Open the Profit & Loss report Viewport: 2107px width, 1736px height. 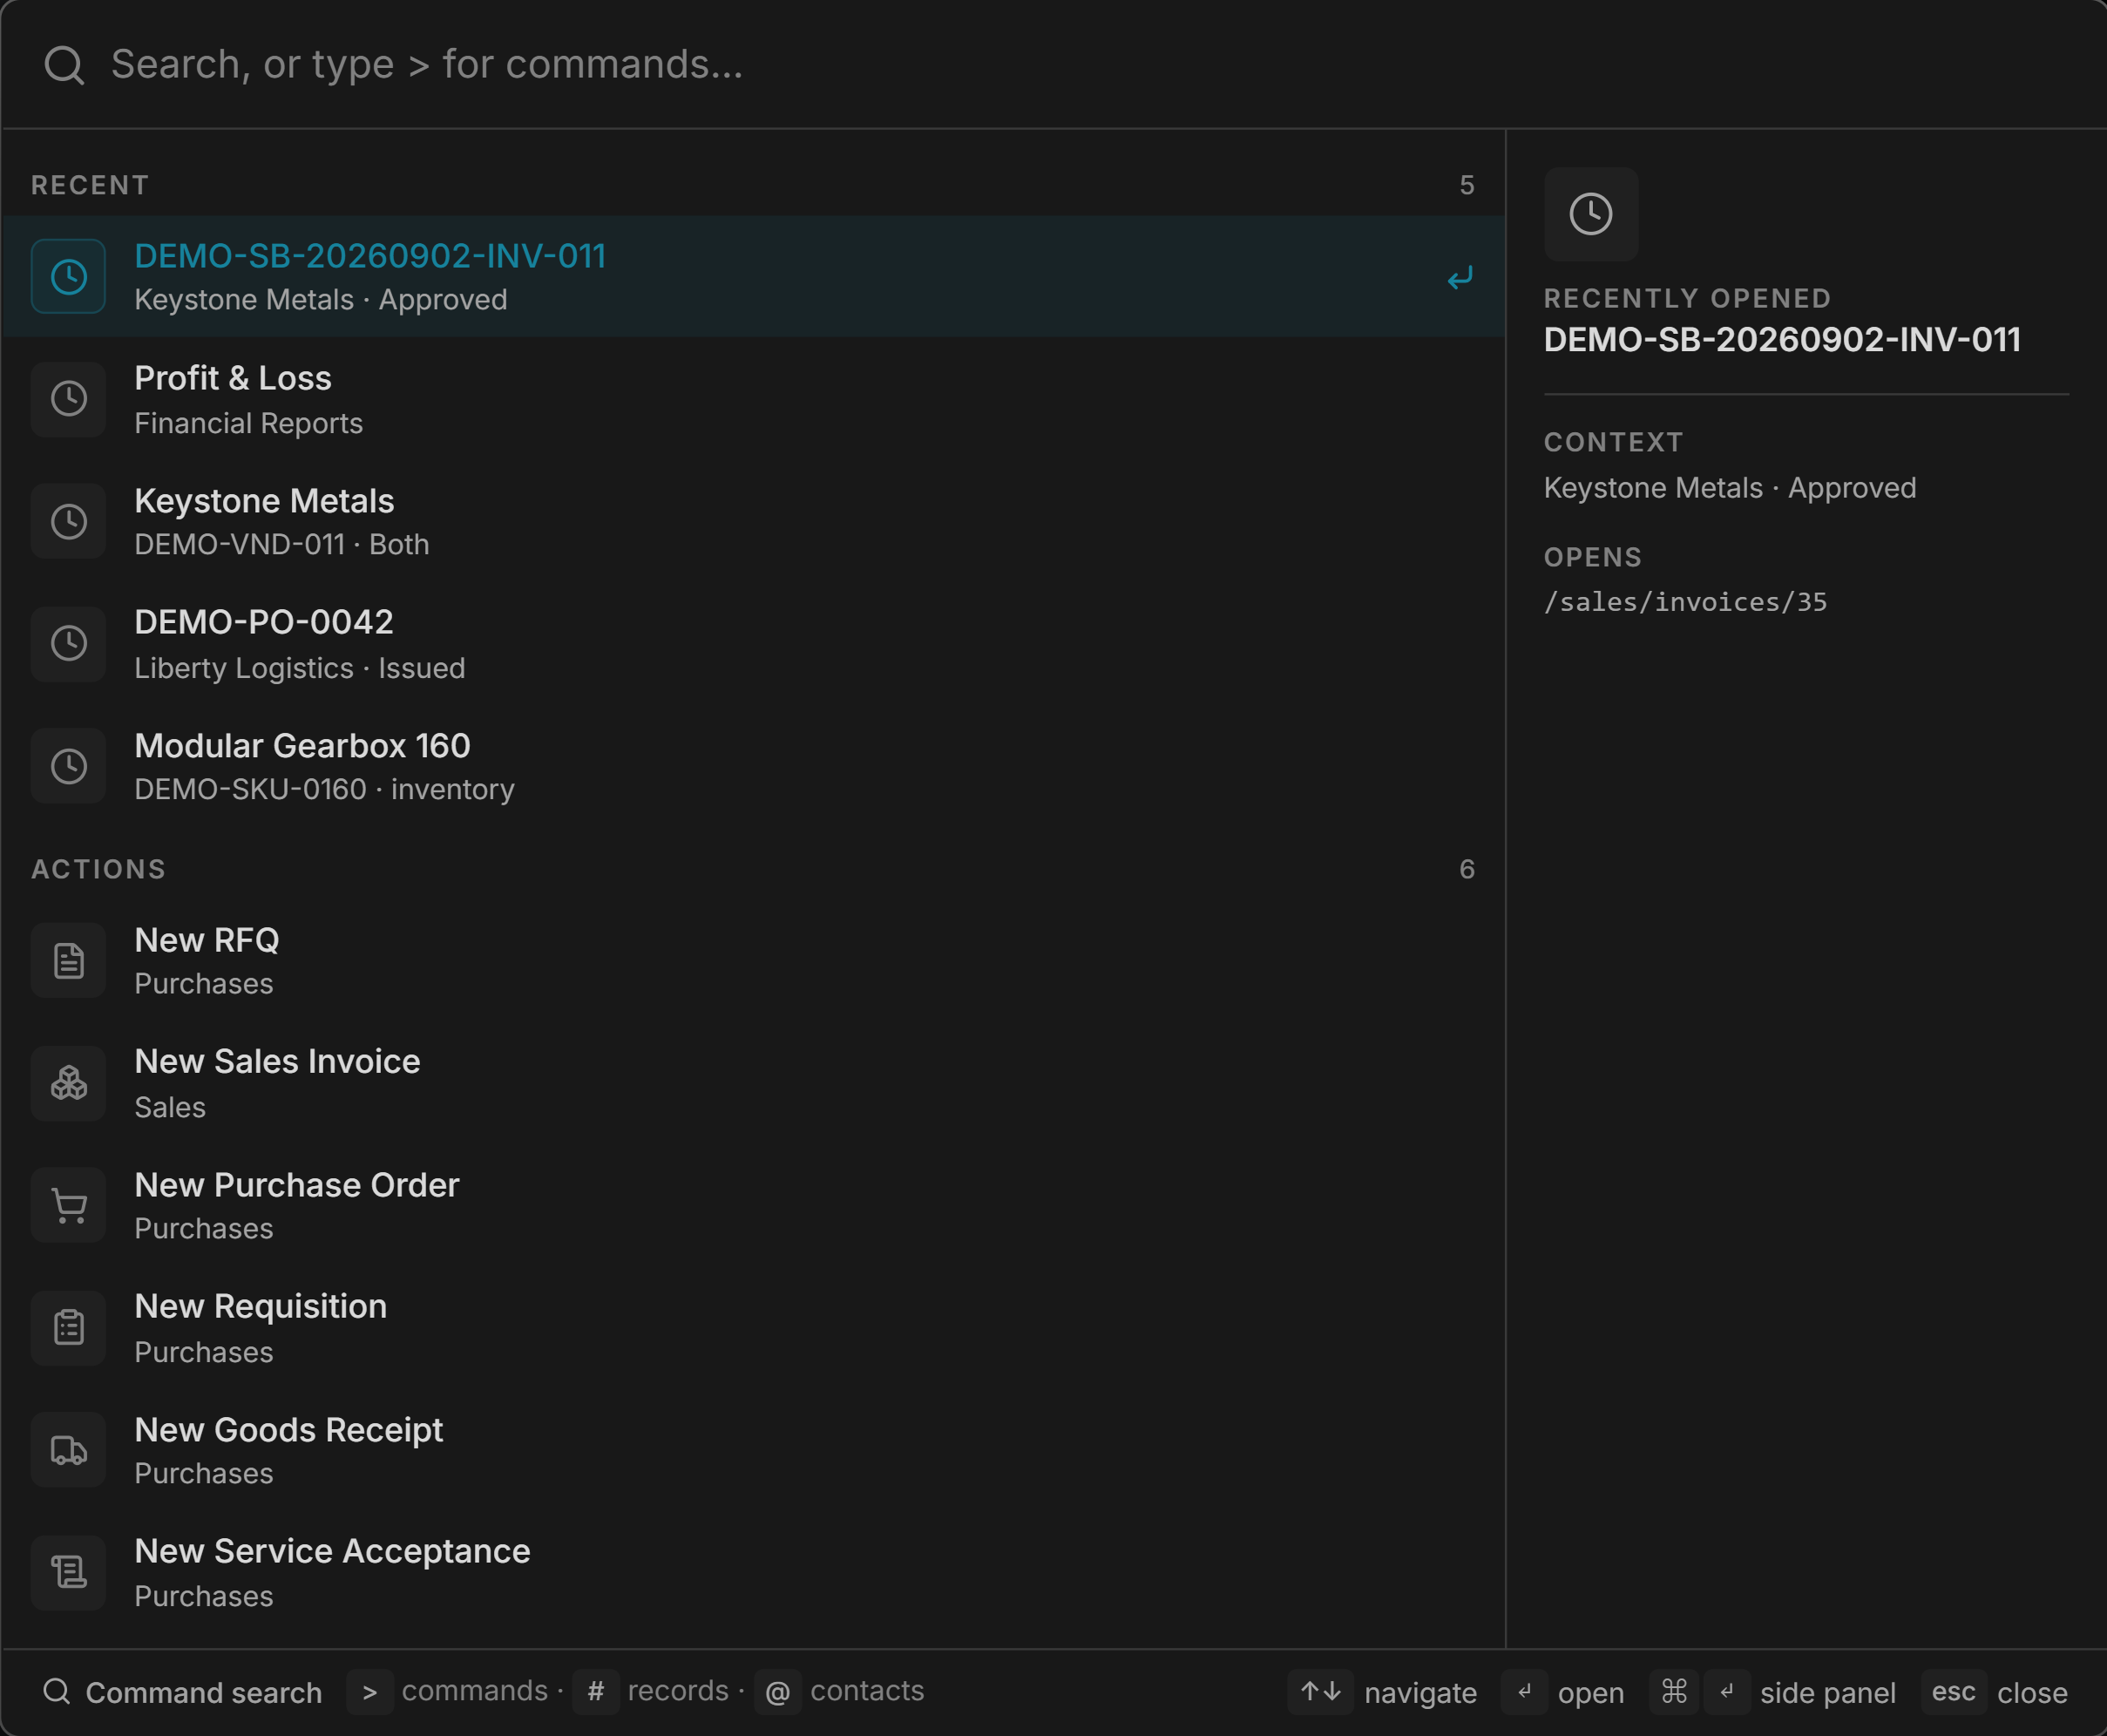tap(754, 399)
